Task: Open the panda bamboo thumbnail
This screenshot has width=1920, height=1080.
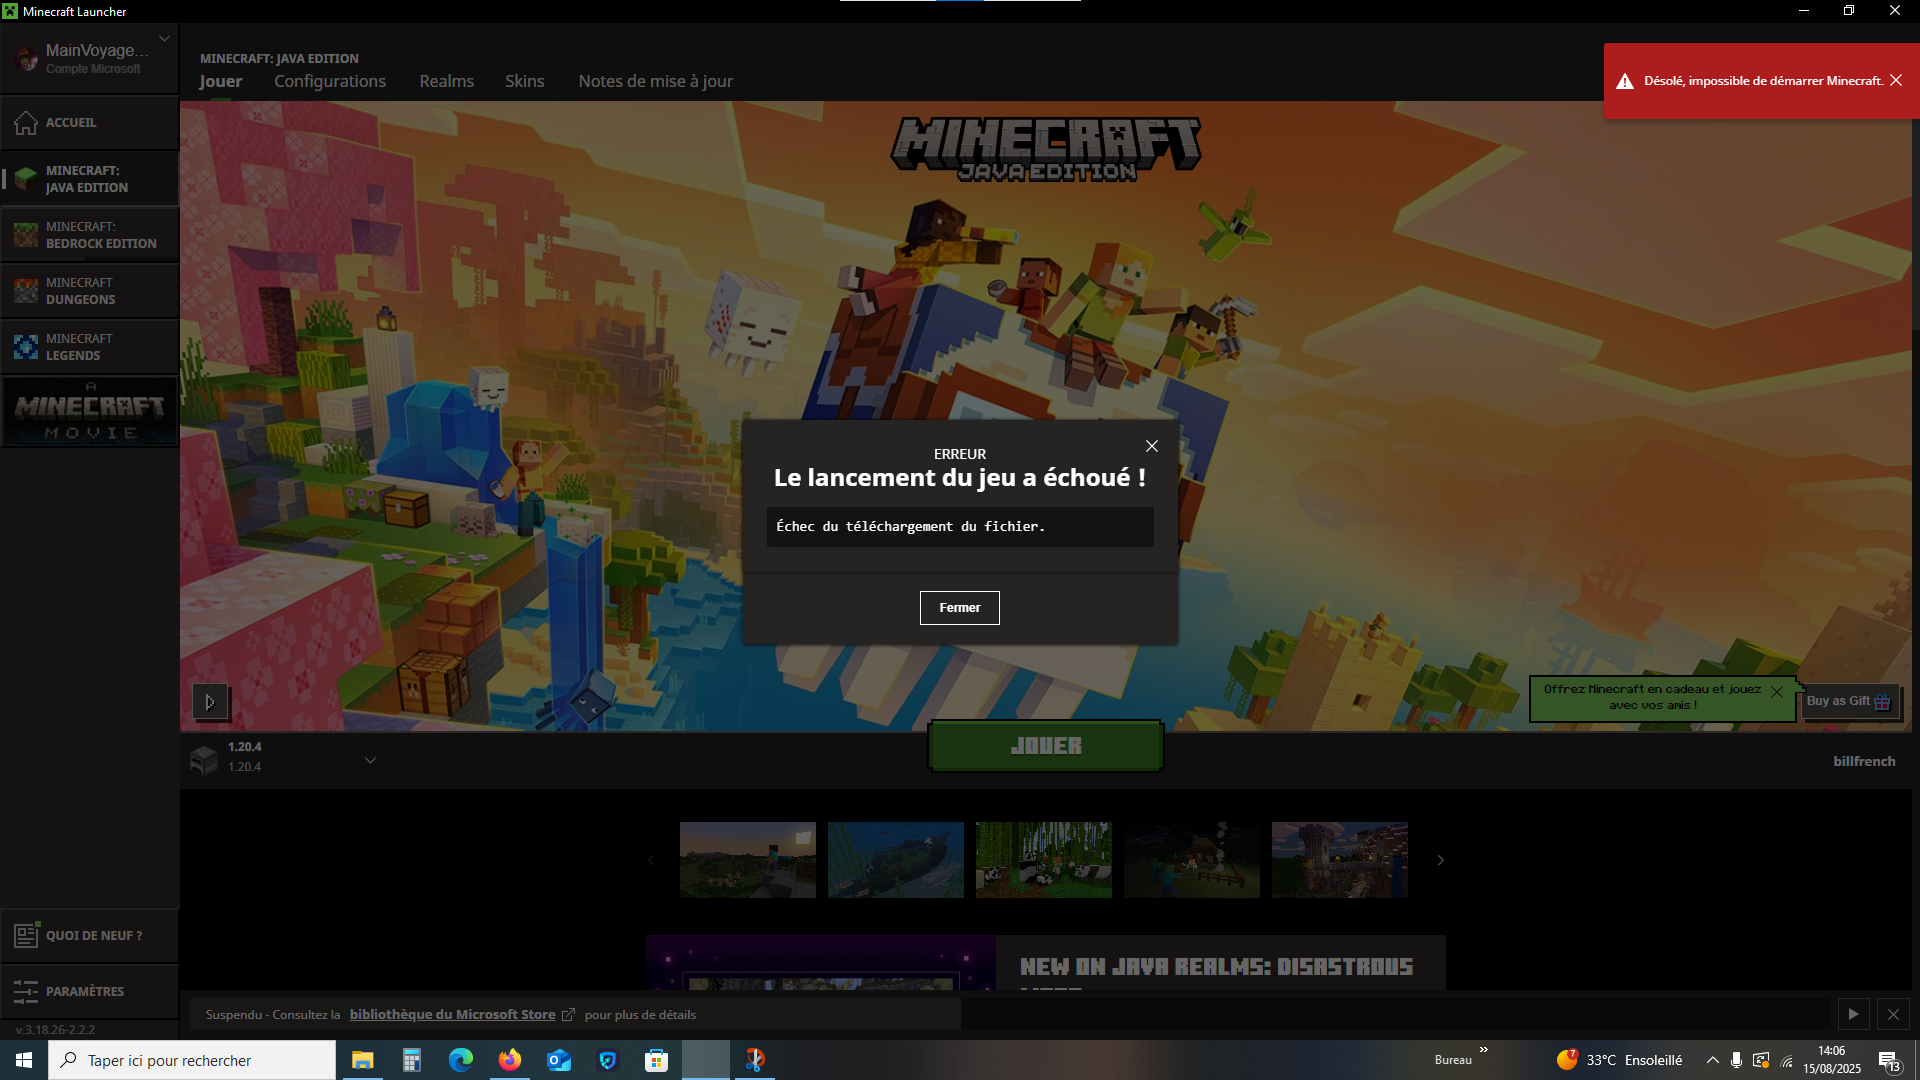Action: pos(1044,860)
